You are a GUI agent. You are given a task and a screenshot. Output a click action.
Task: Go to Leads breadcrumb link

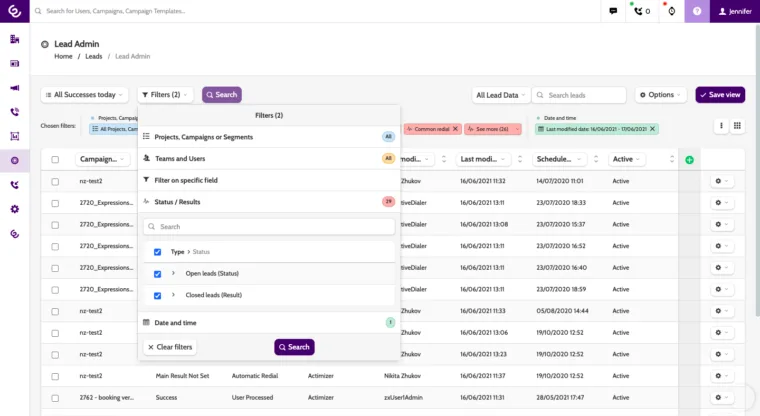point(94,56)
